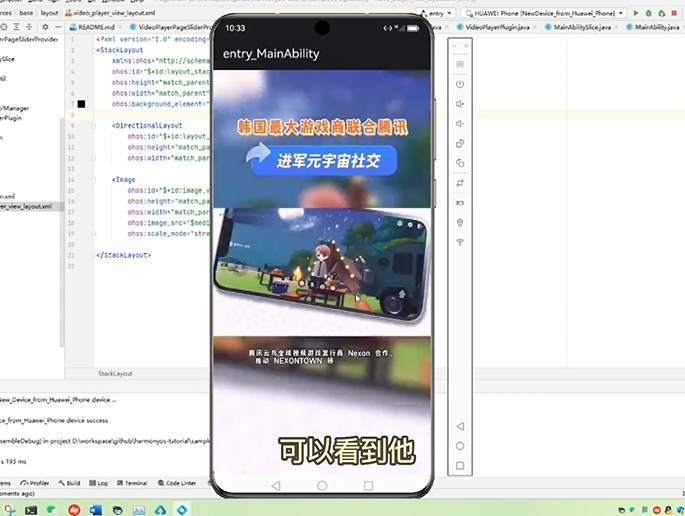Click the </StackLayout> fold marker on line 21
This screenshot has width=685, height=516.
click(x=93, y=255)
